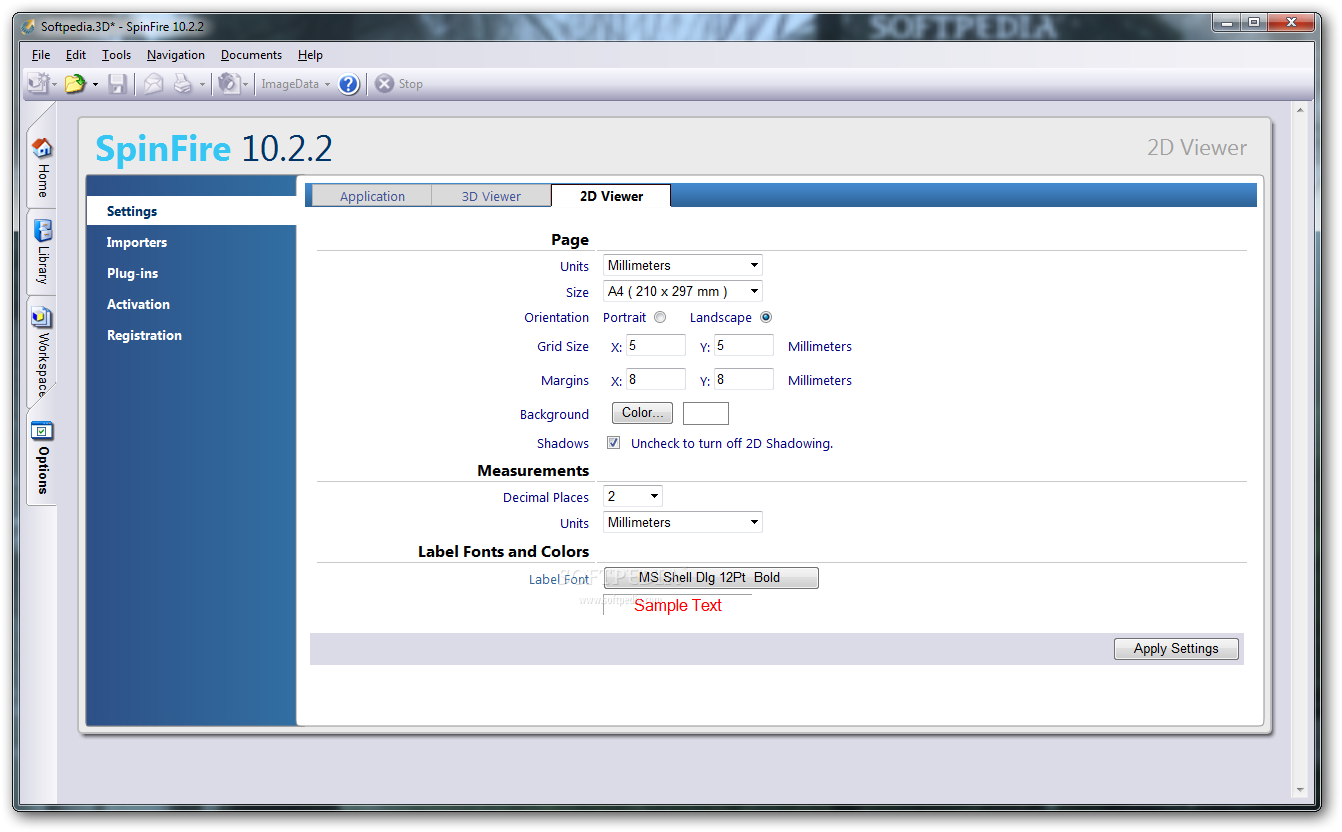Expand the Capture camera dropdown arrow

[246, 85]
